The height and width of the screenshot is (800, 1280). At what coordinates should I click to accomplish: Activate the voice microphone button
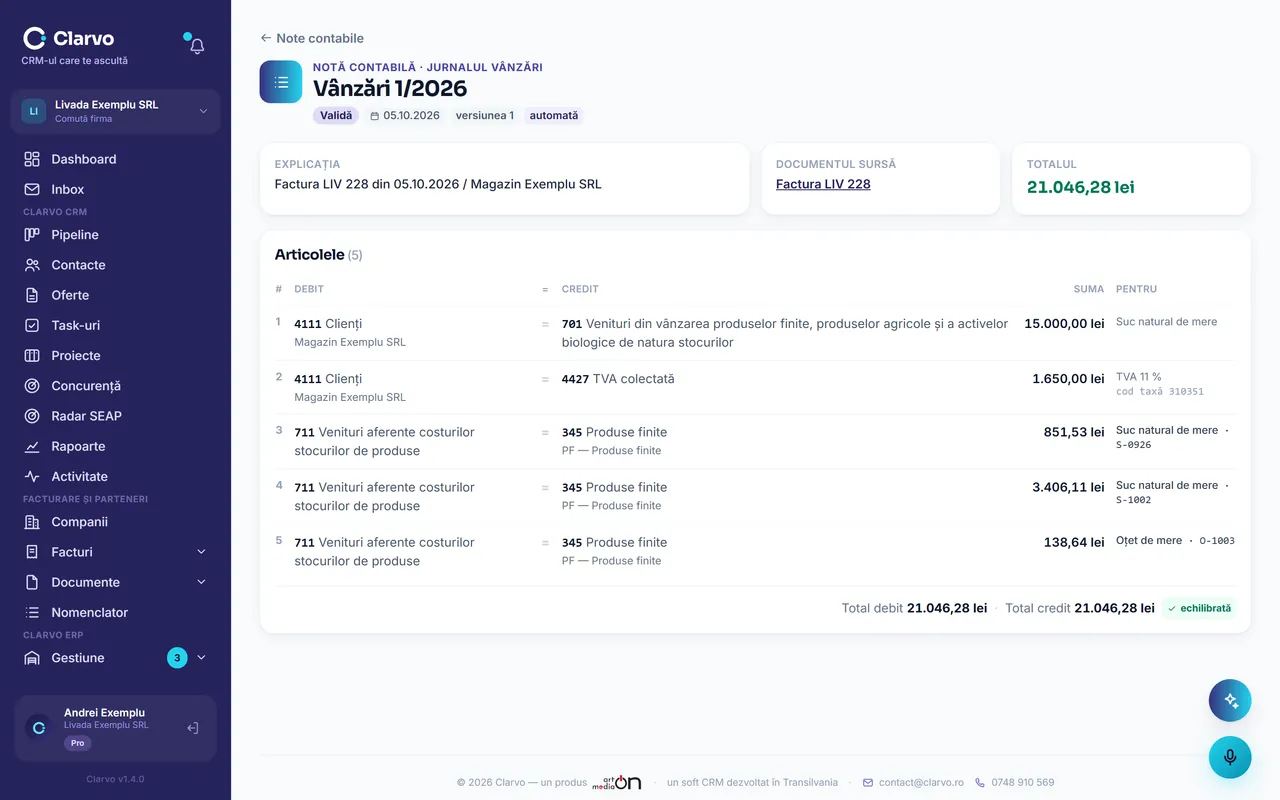1230,757
